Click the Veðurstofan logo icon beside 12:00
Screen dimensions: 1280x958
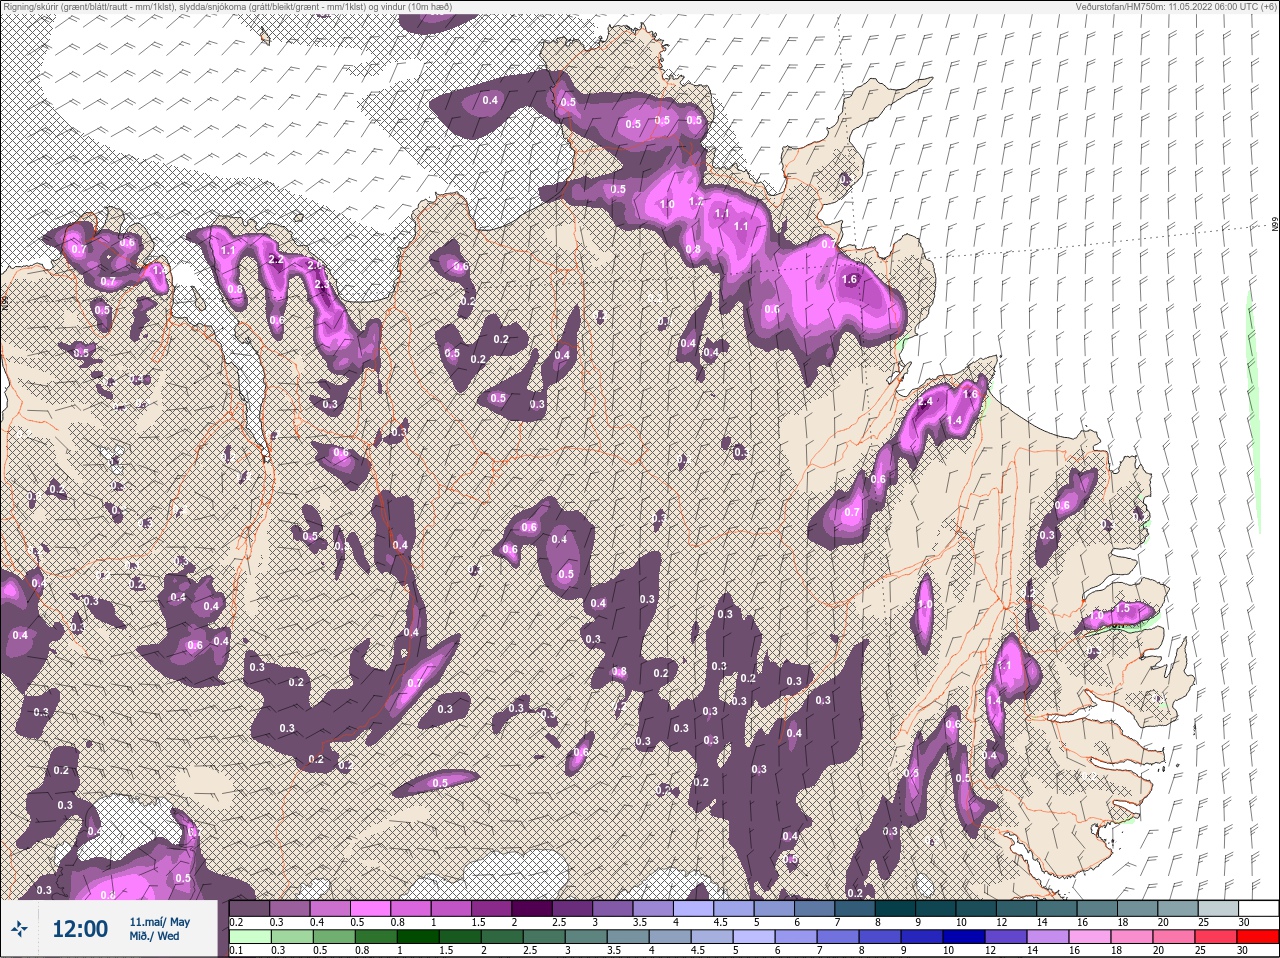18,929
